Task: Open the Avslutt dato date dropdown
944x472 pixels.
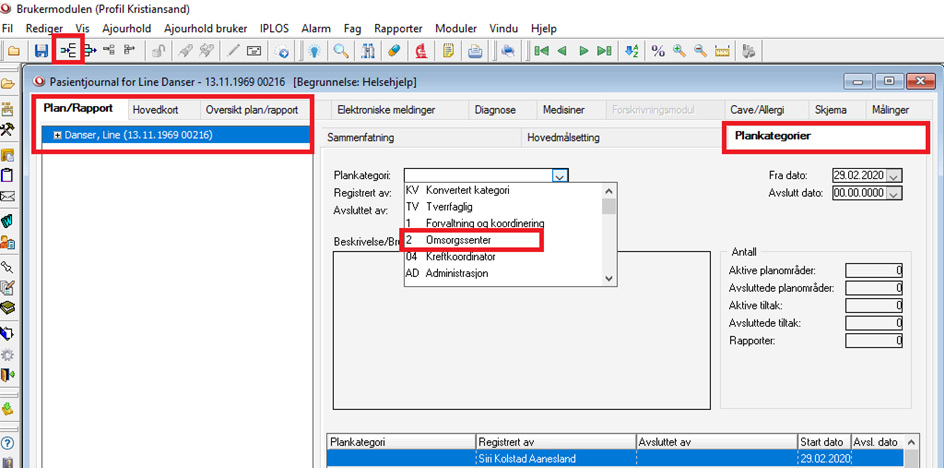Action: point(894,193)
